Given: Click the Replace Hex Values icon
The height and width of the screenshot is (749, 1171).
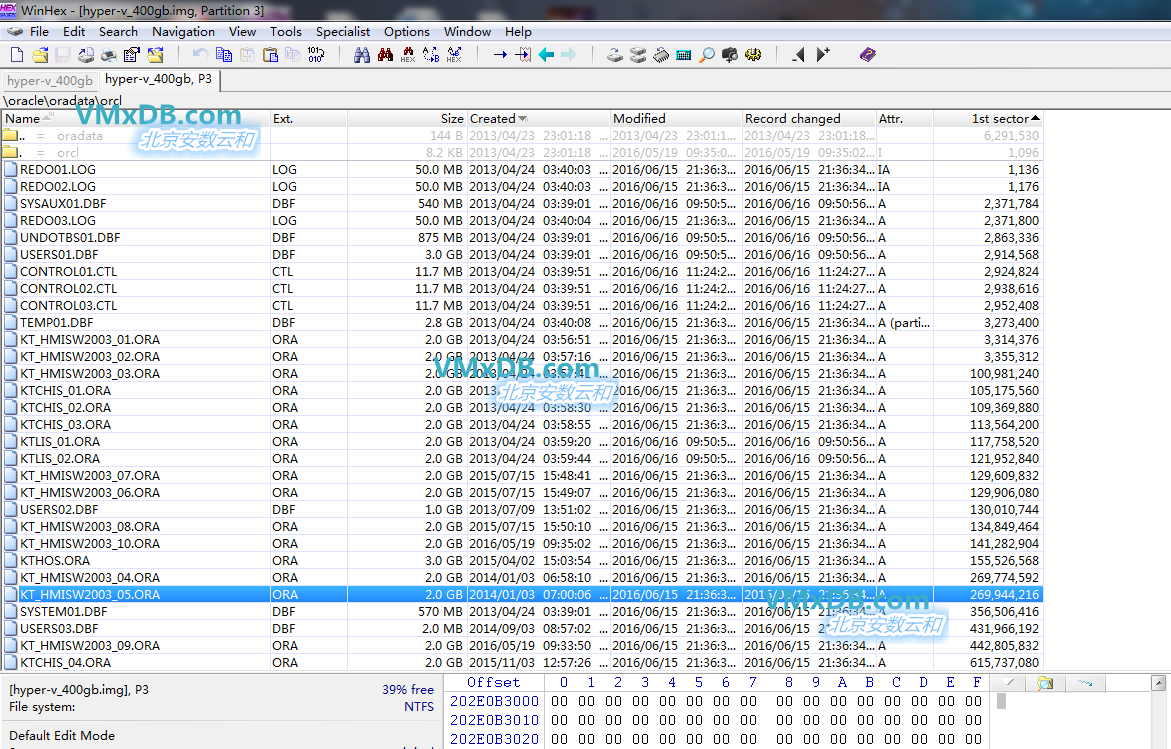Looking at the screenshot, I should 454,55.
